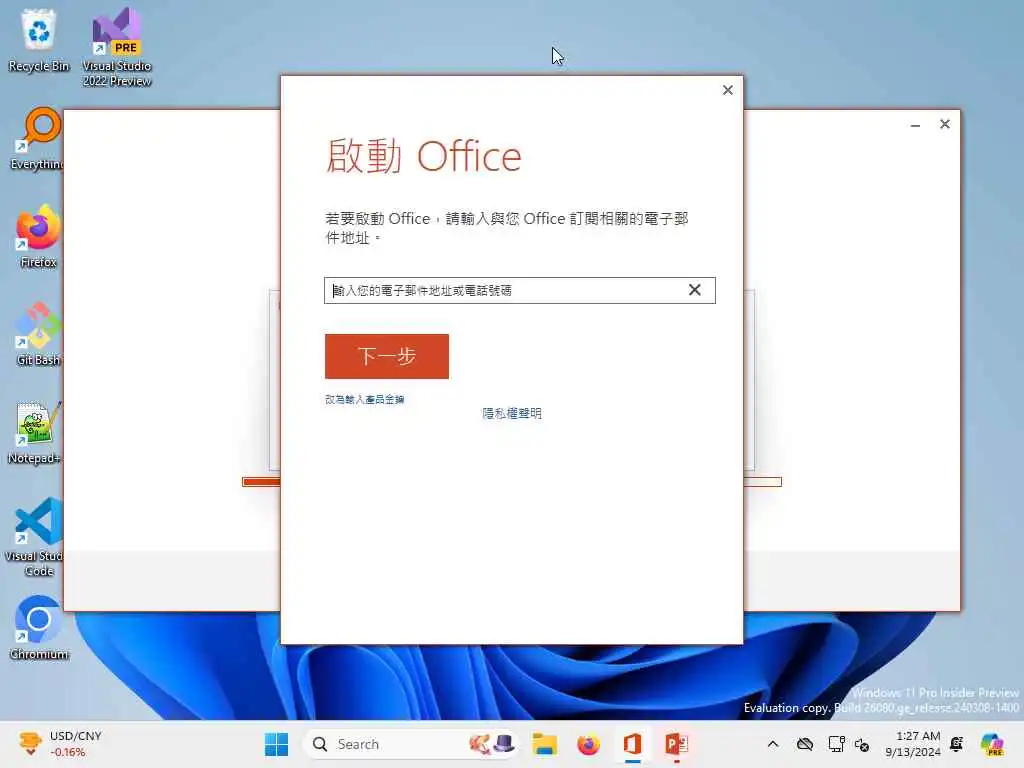Open the 隱私權聲明 privacy statement link
This screenshot has height=768, width=1024.
tap(512, 413)
